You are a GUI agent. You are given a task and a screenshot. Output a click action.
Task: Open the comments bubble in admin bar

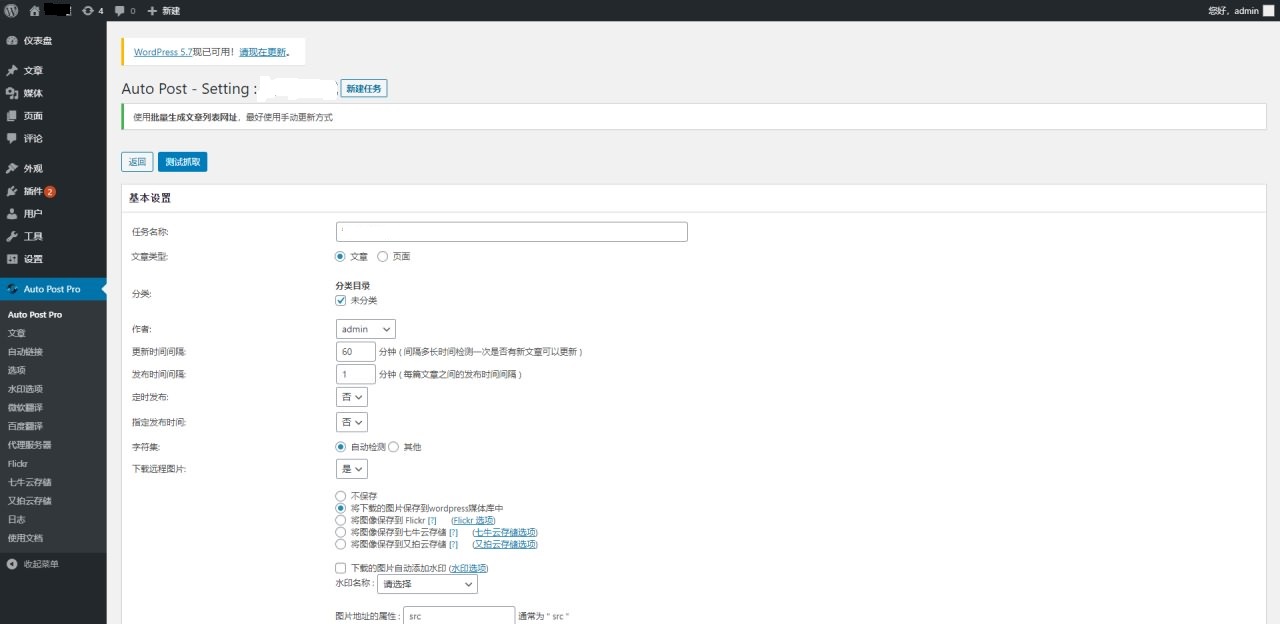[119, 11]
